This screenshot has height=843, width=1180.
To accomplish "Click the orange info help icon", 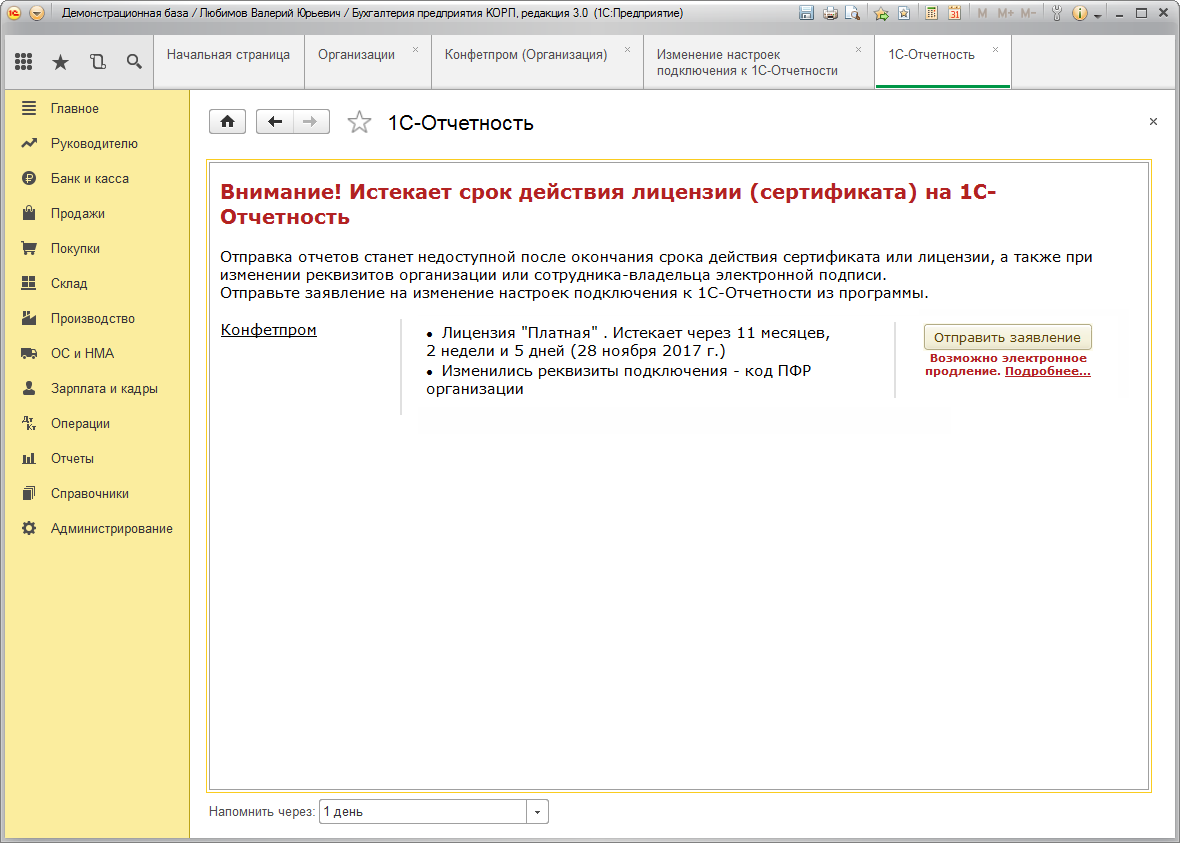I will coord(1079,14).
